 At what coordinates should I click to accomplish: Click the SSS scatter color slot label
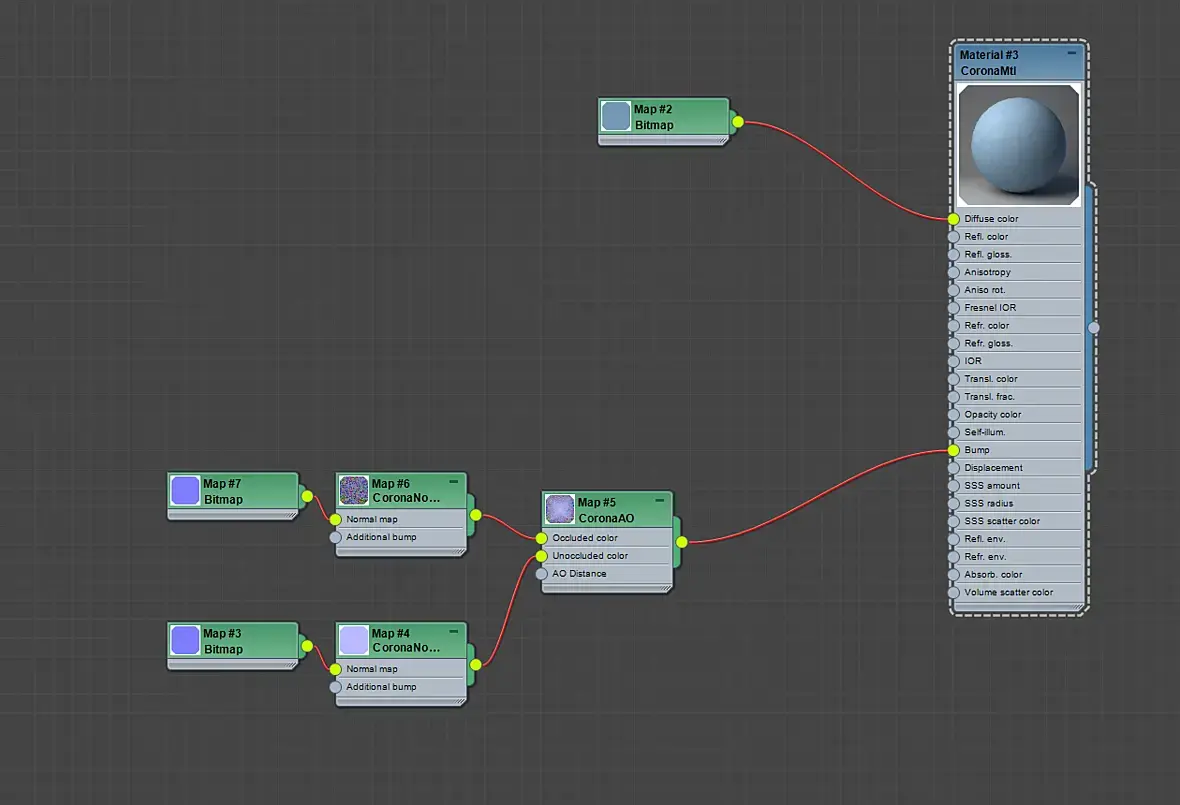pos(1002,521)
